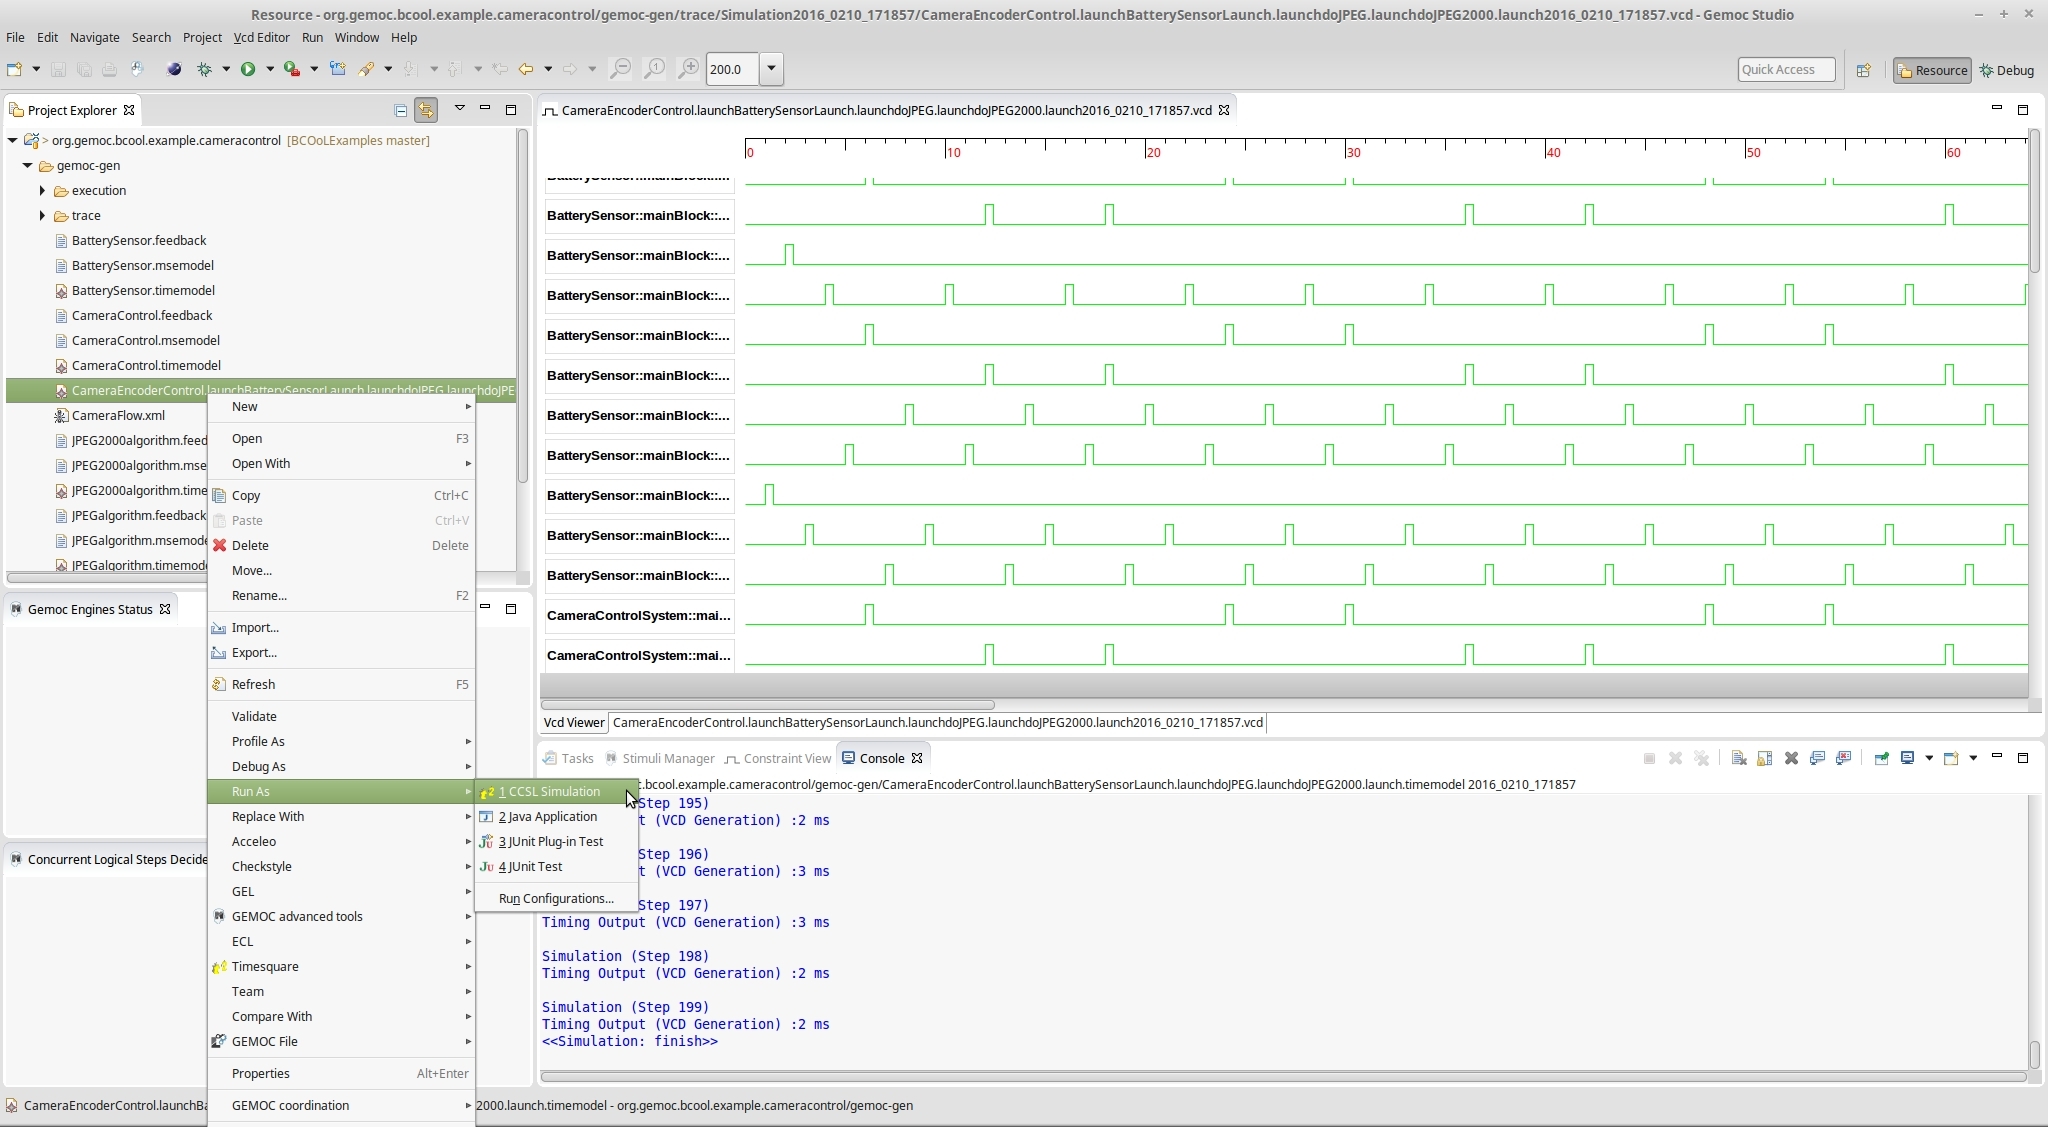Collapse the gemoc-gen folder
The image size is (2048, 1127).
point(28,165)
